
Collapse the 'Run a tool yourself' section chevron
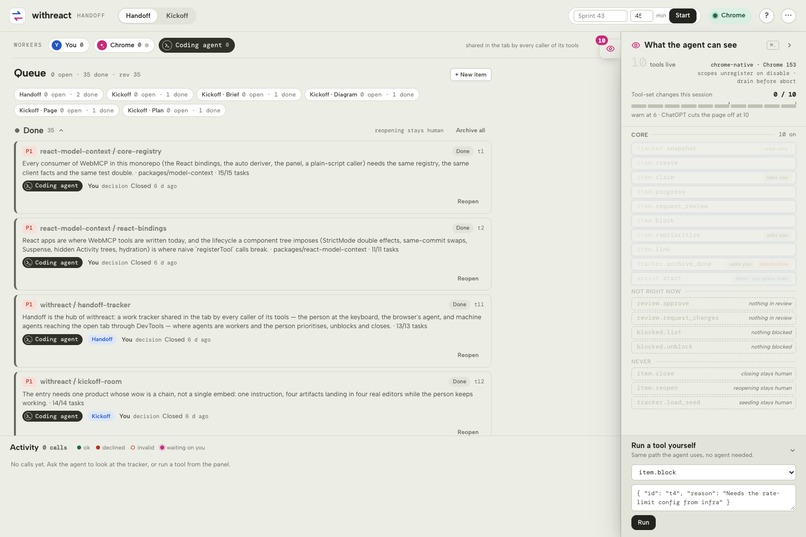[792, 450]
